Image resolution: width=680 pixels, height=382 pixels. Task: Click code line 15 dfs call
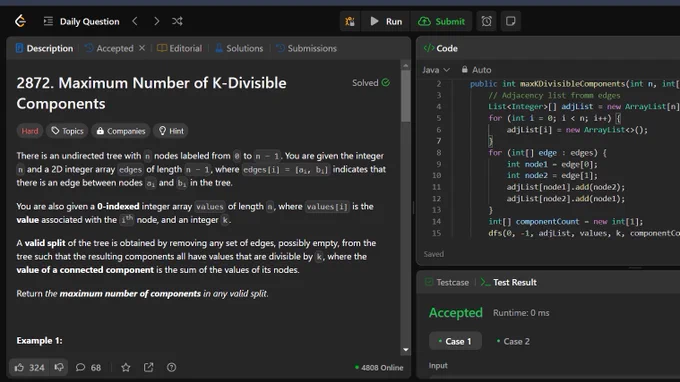tap(584, 233)
